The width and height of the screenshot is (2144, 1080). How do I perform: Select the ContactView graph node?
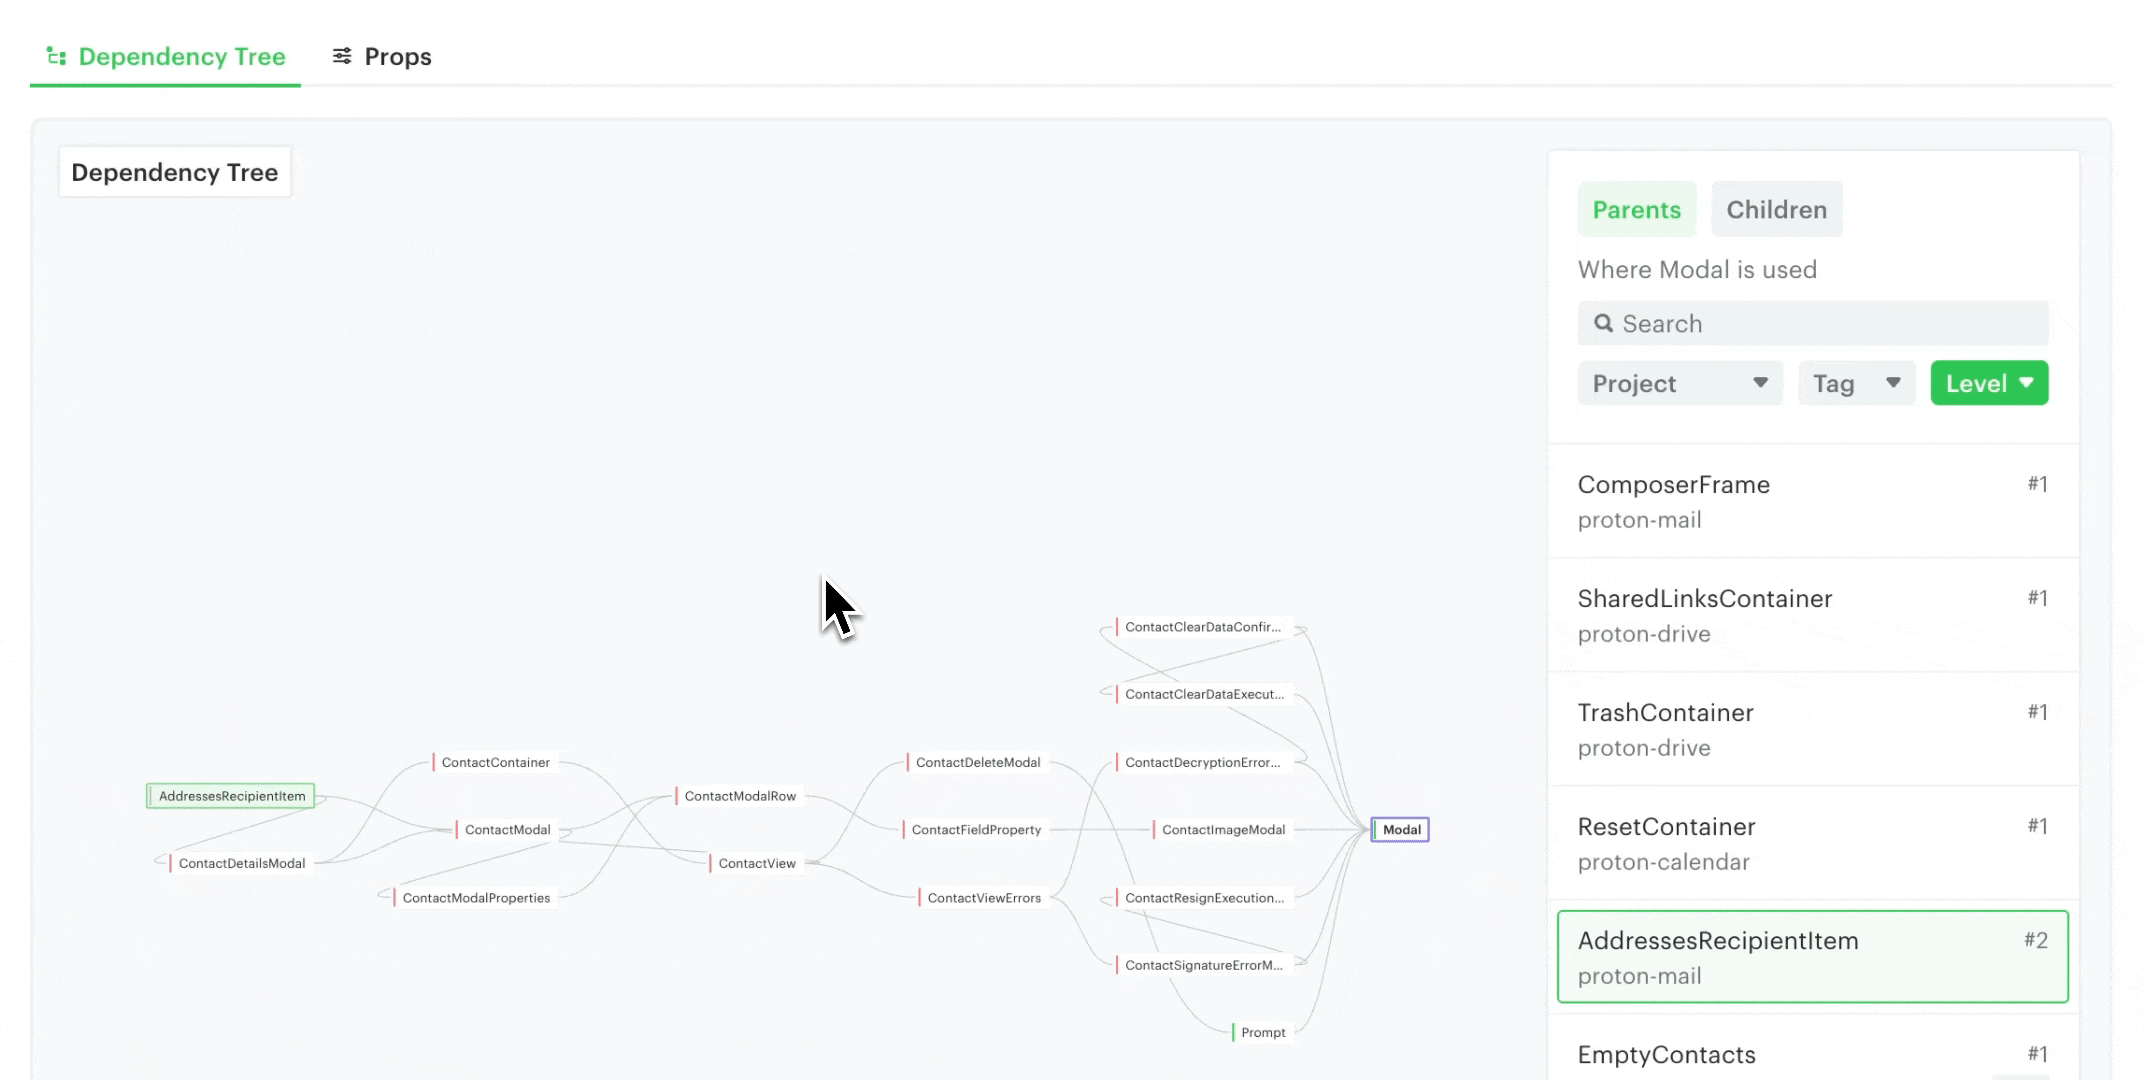pos(756,864)
